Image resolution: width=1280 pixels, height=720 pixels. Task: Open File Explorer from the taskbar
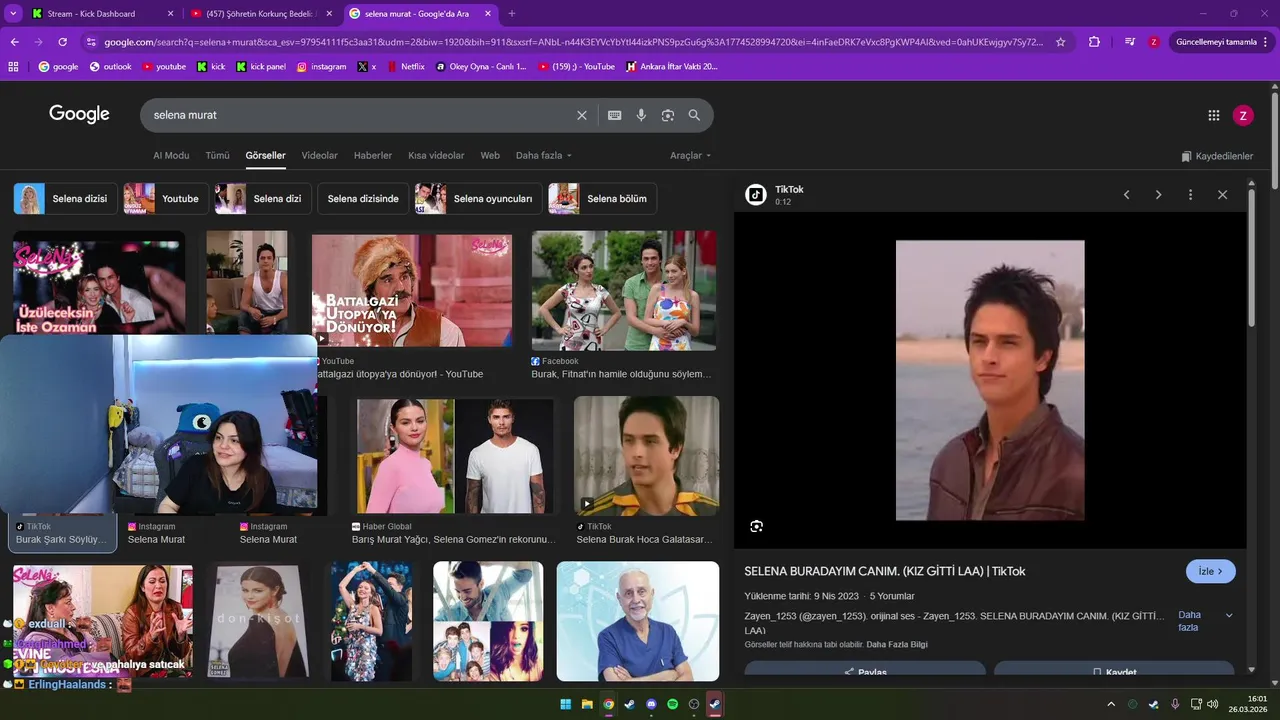[x=587, y=704]
